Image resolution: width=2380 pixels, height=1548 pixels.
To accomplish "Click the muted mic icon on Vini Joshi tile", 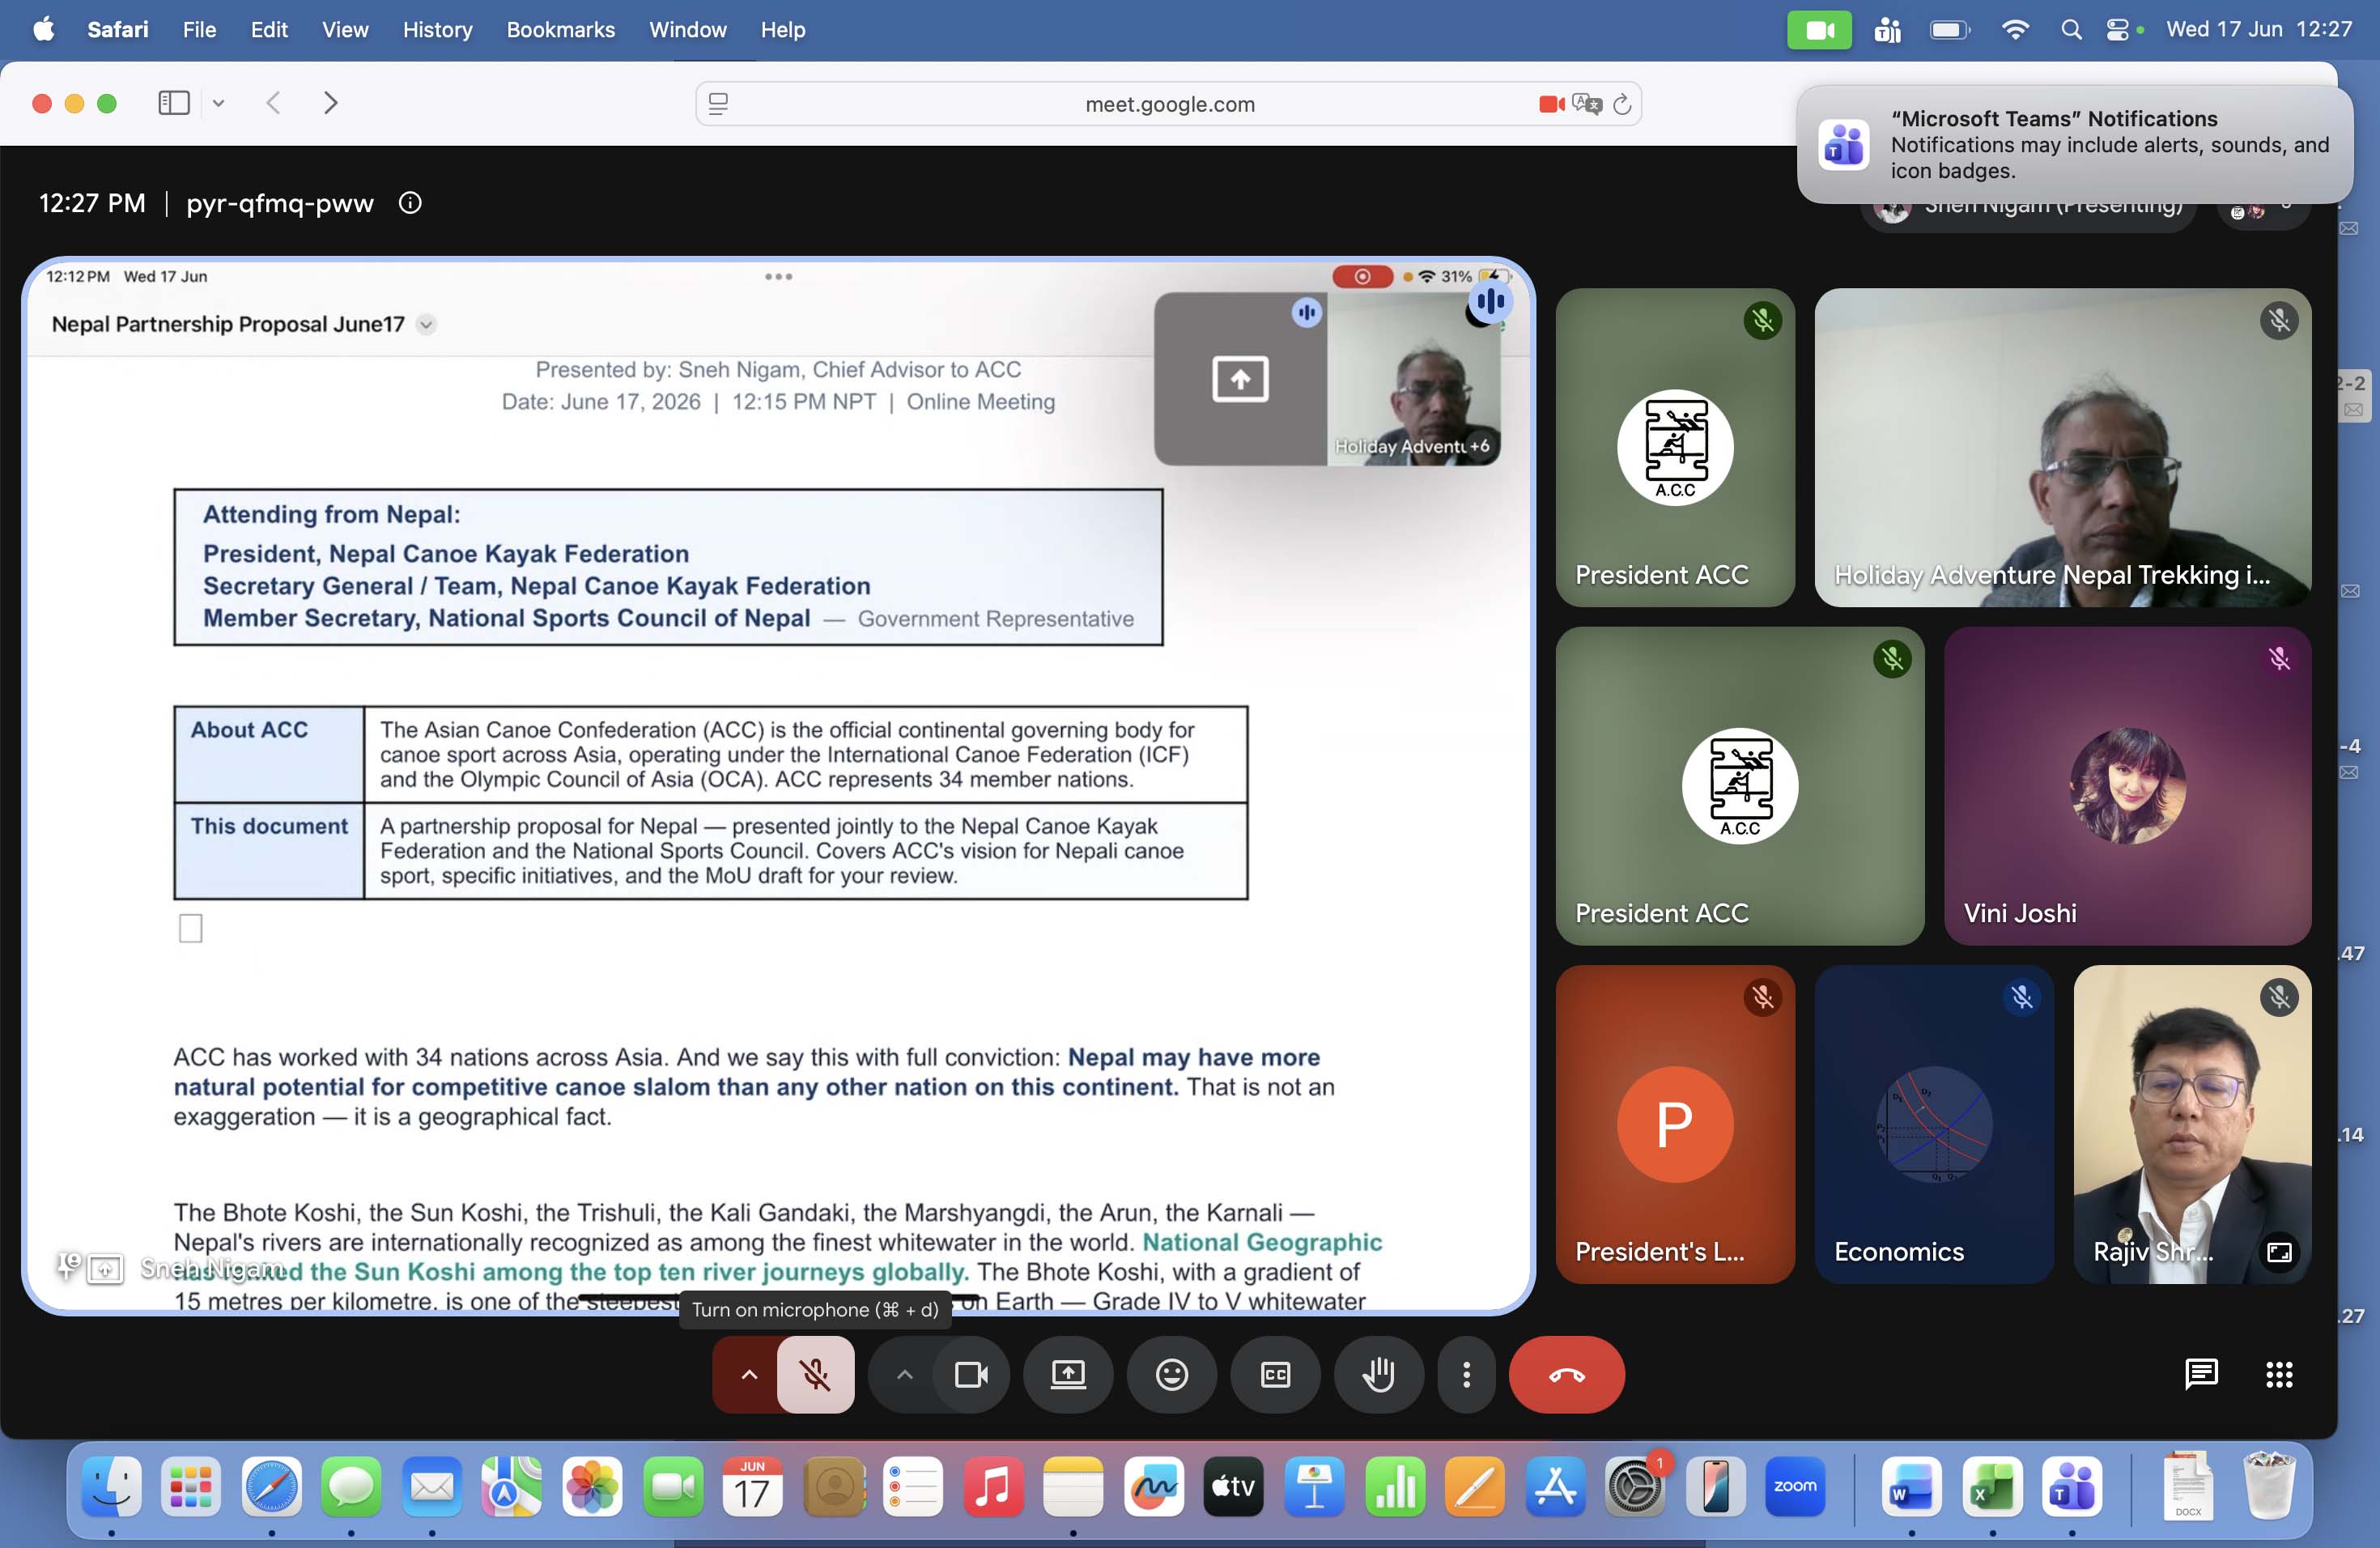I will tap(2279, 659).
